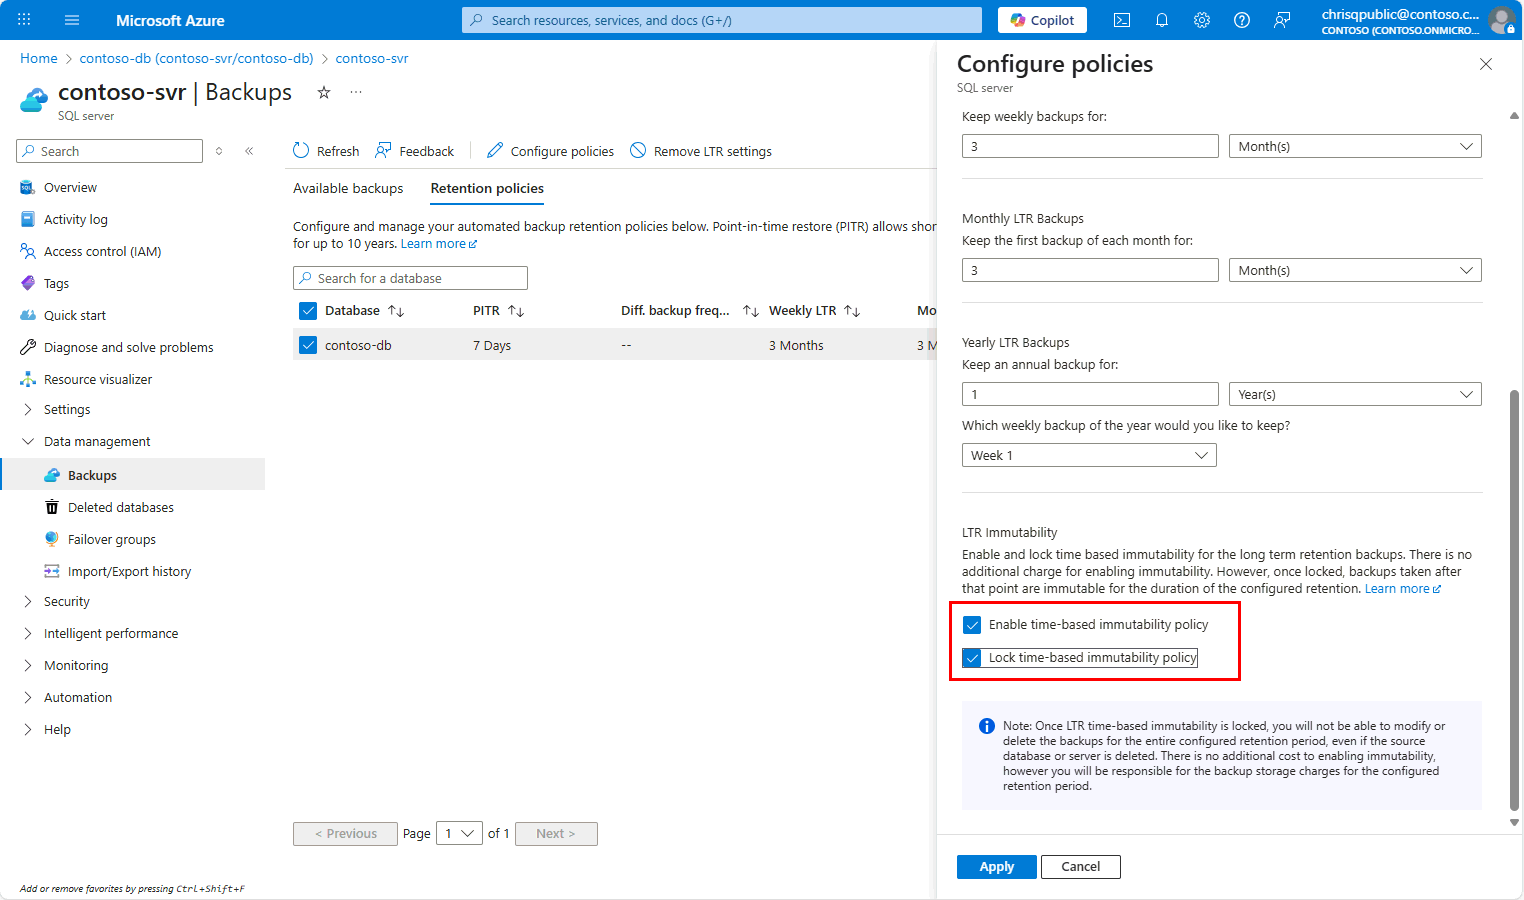1524x900 pixels.
Task: Click the weekly backups value field
Action: click(1090, 146)
